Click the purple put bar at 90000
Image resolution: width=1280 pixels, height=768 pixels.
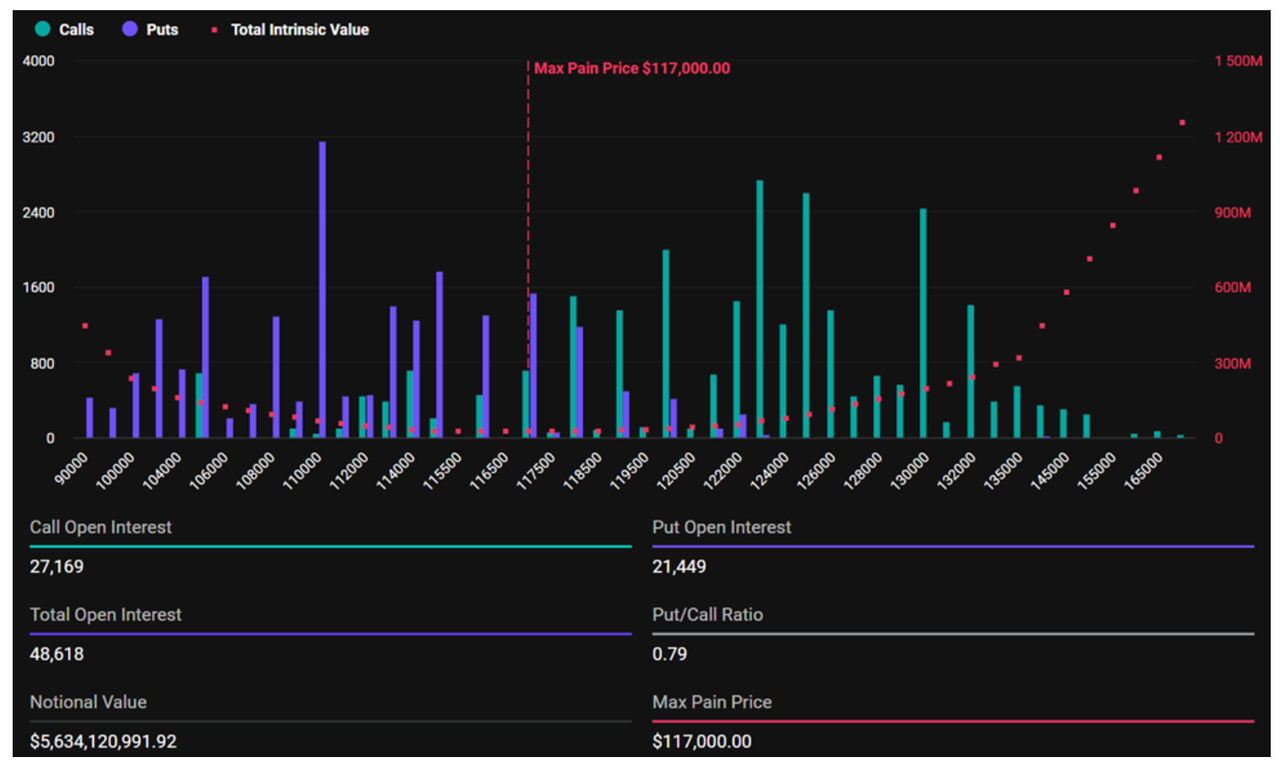[x=89, y=418]
